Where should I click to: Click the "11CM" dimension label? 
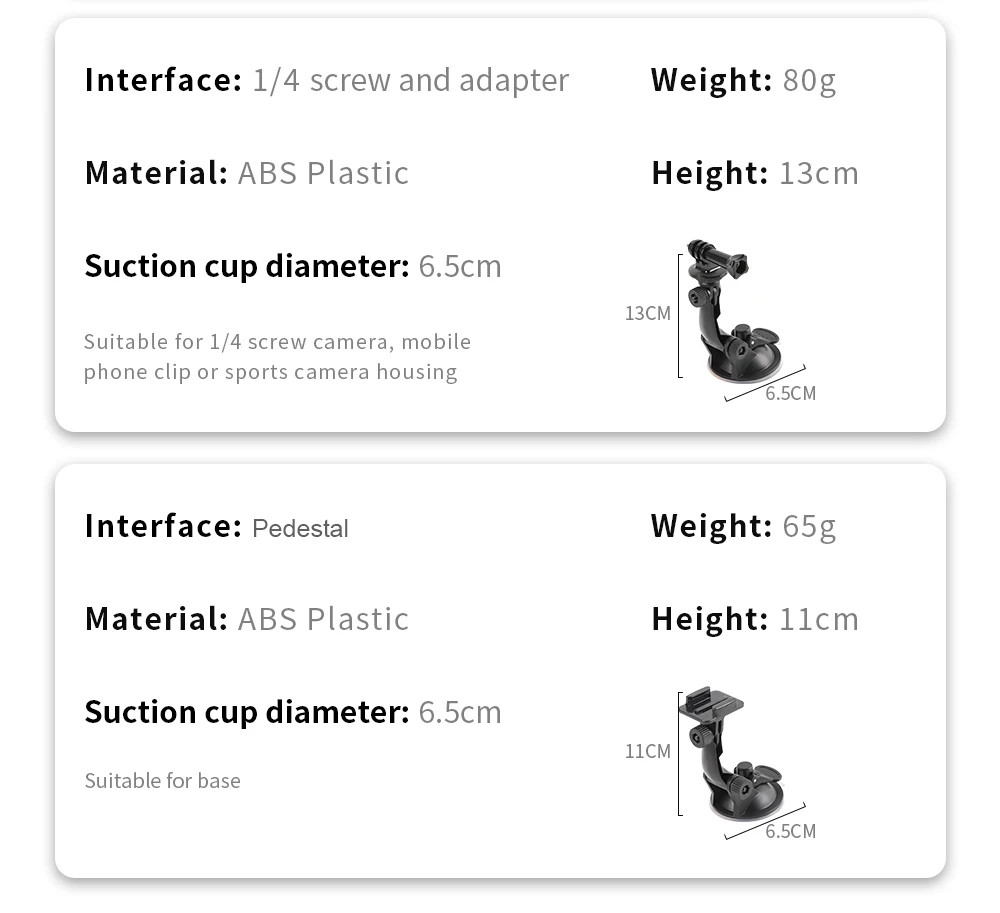coord(648,751)
